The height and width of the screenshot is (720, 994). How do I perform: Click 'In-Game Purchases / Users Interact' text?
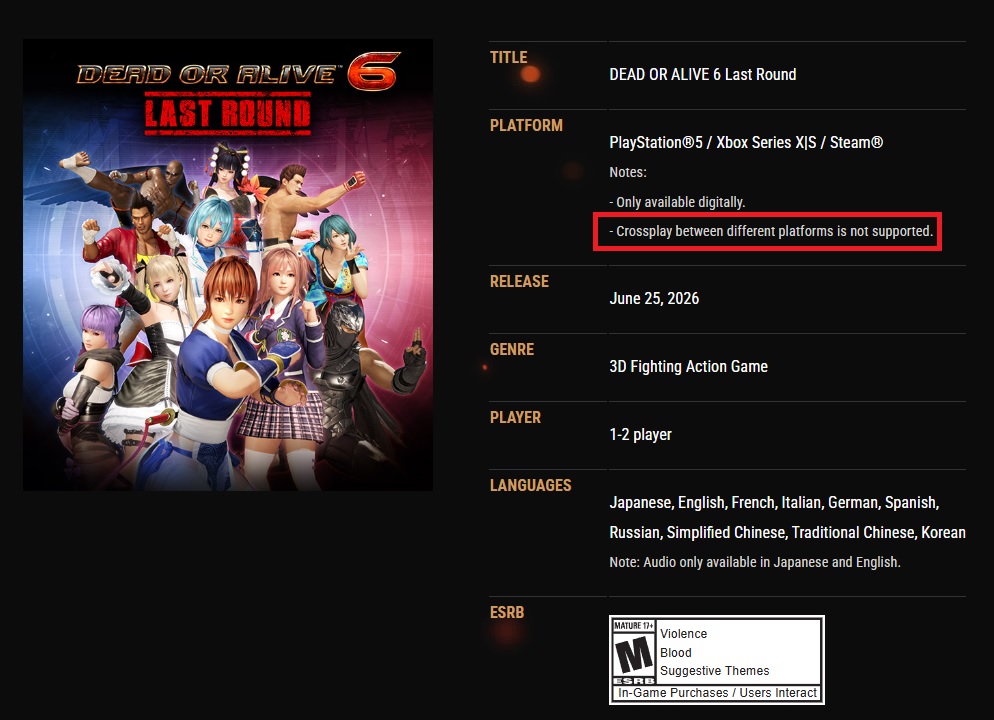pyautogui.click(x=717, y=693)
